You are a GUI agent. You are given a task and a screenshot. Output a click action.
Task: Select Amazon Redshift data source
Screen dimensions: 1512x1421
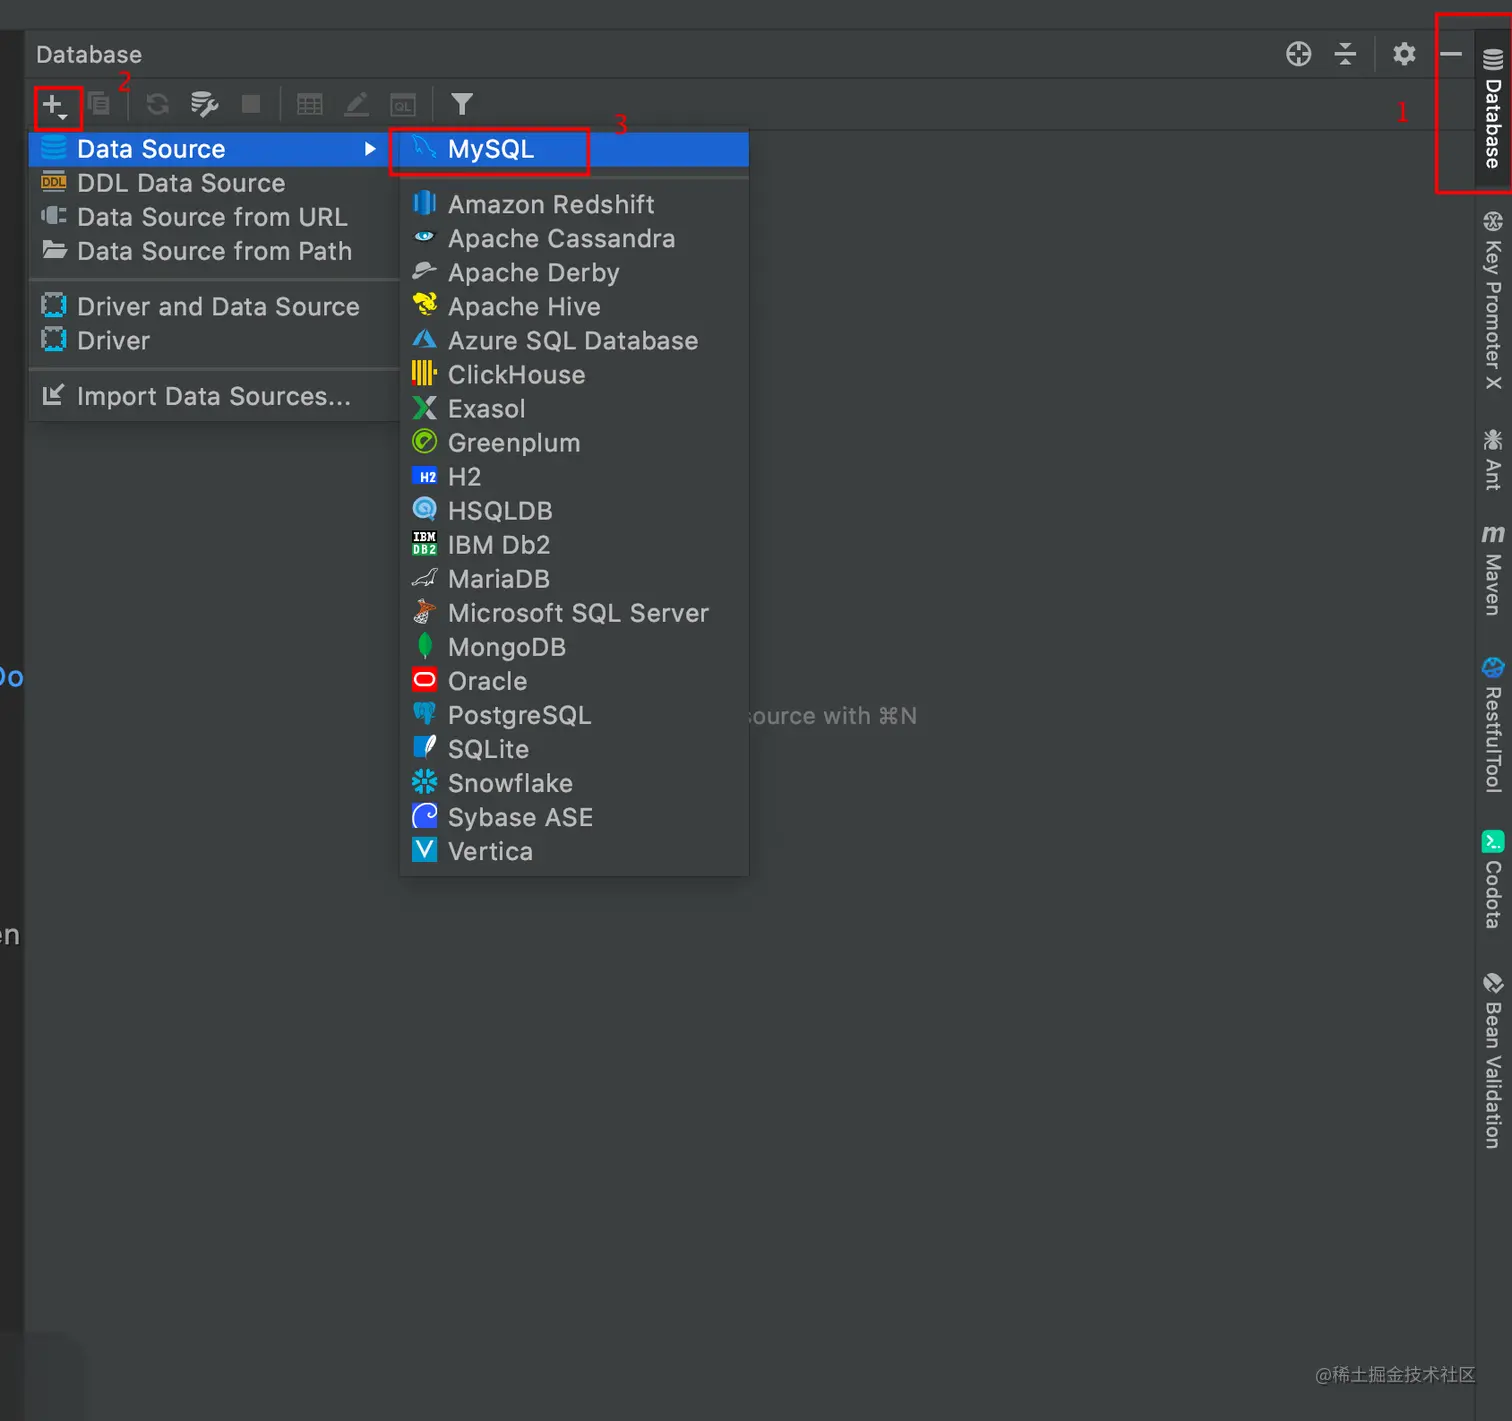tap(574, 204)
